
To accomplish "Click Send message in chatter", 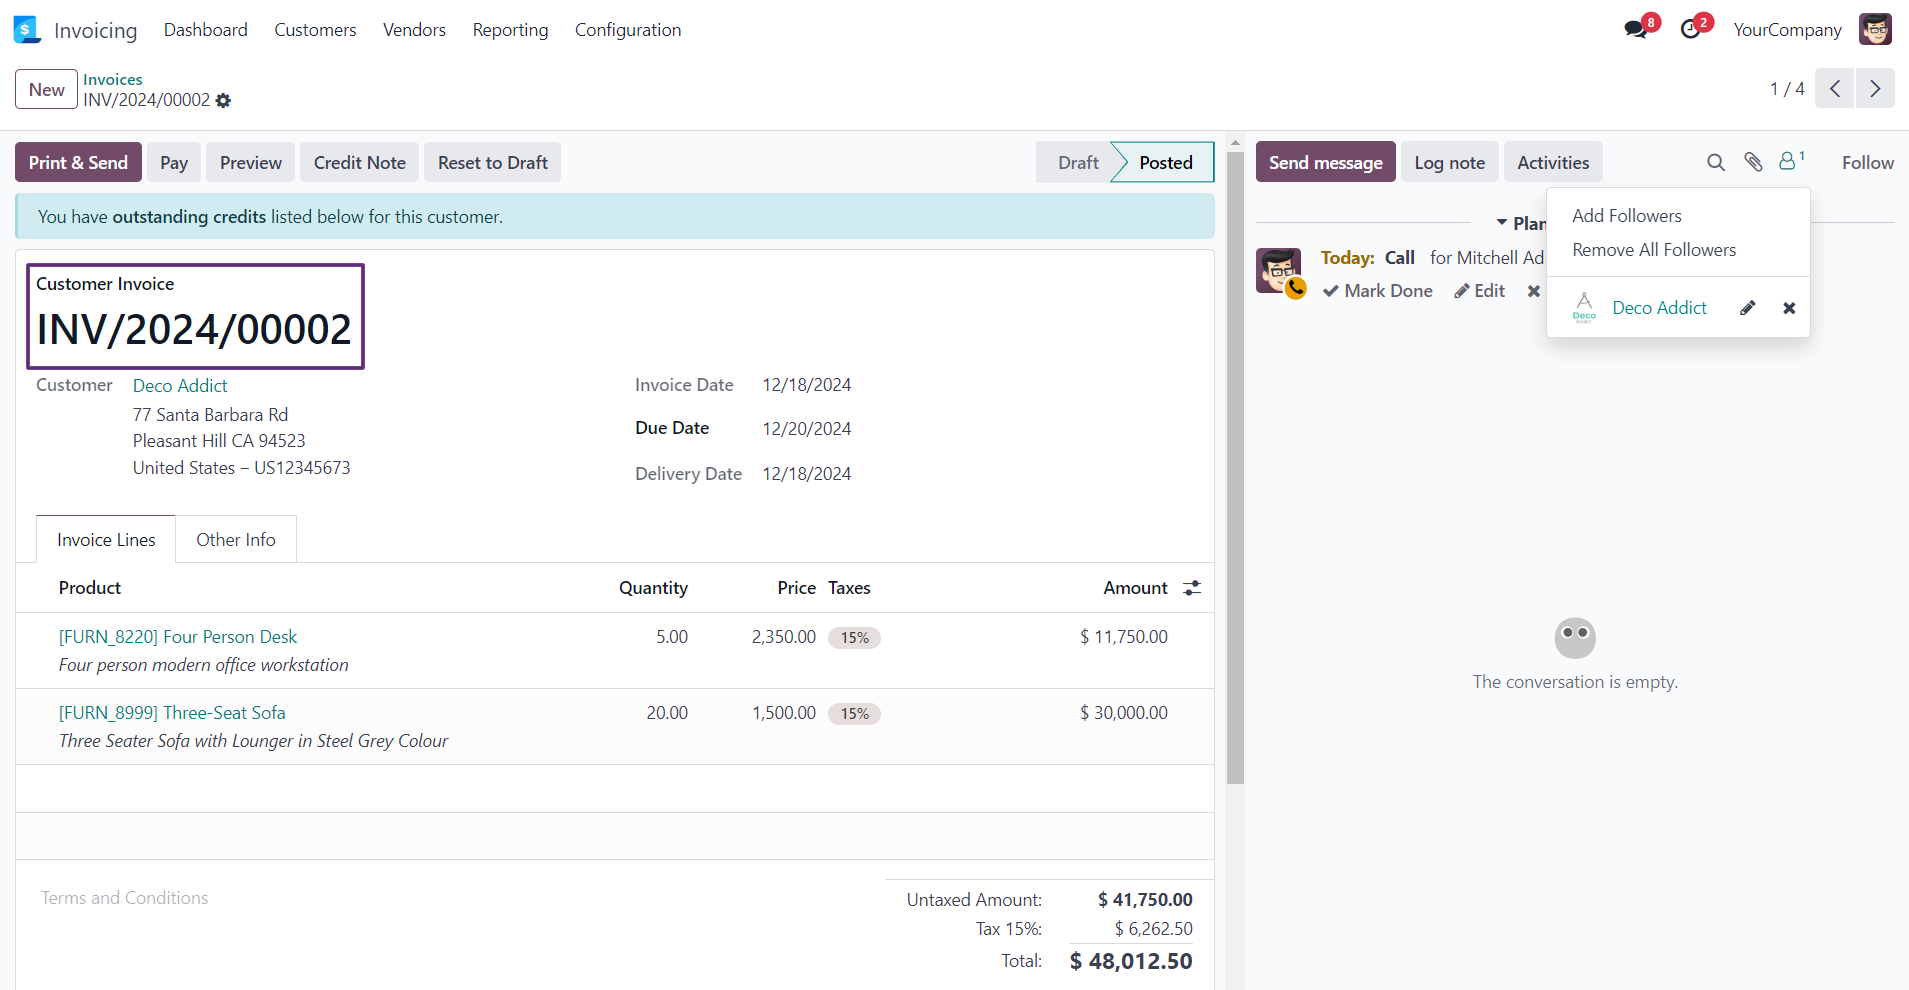I will (1325, 162).
